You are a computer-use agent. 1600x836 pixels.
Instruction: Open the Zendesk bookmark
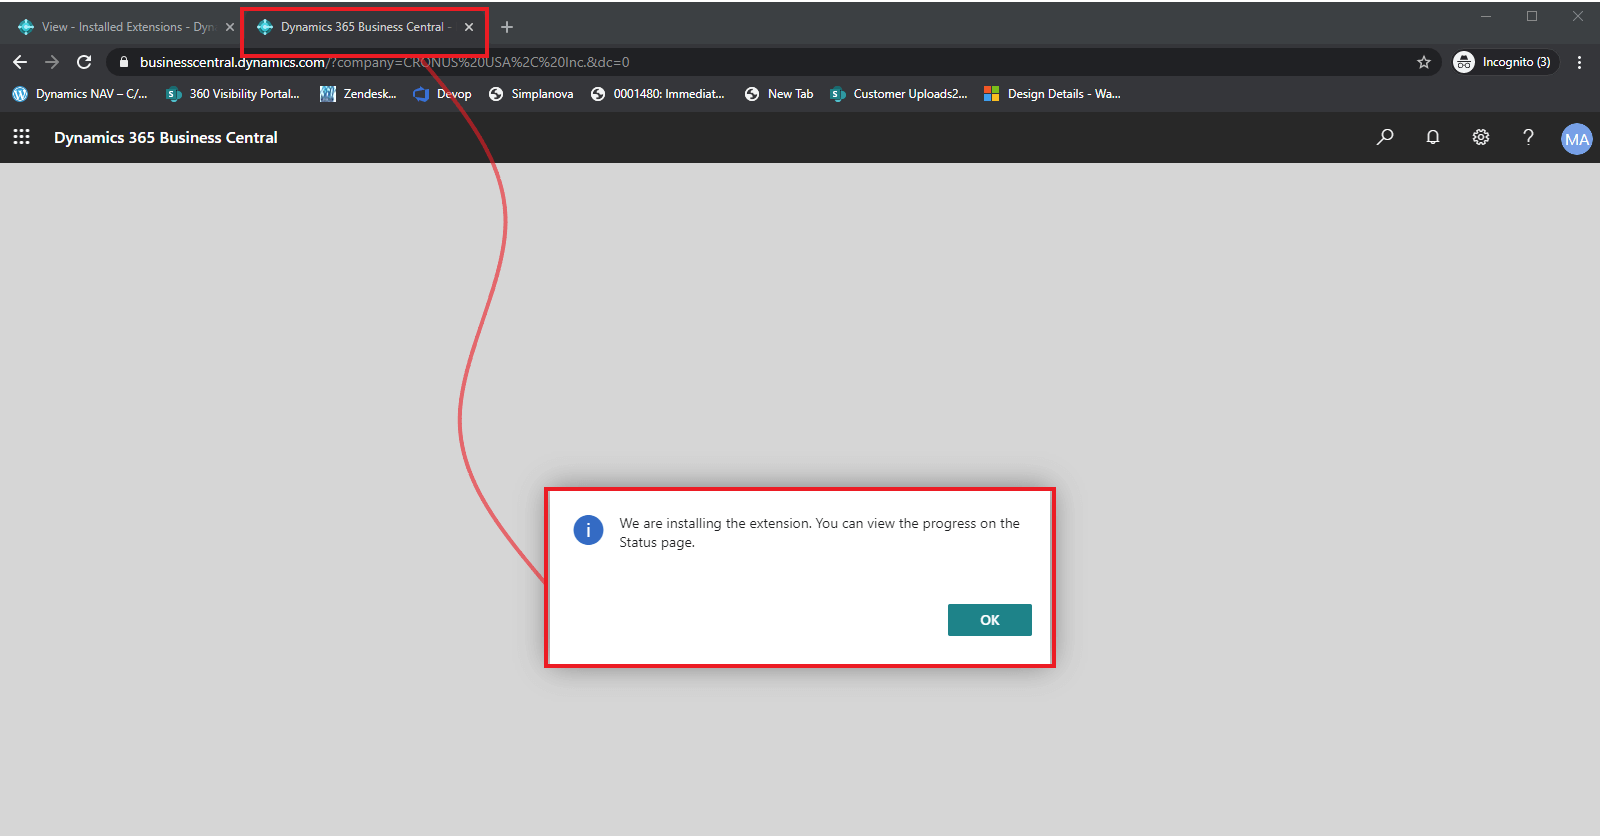[358, 94]
